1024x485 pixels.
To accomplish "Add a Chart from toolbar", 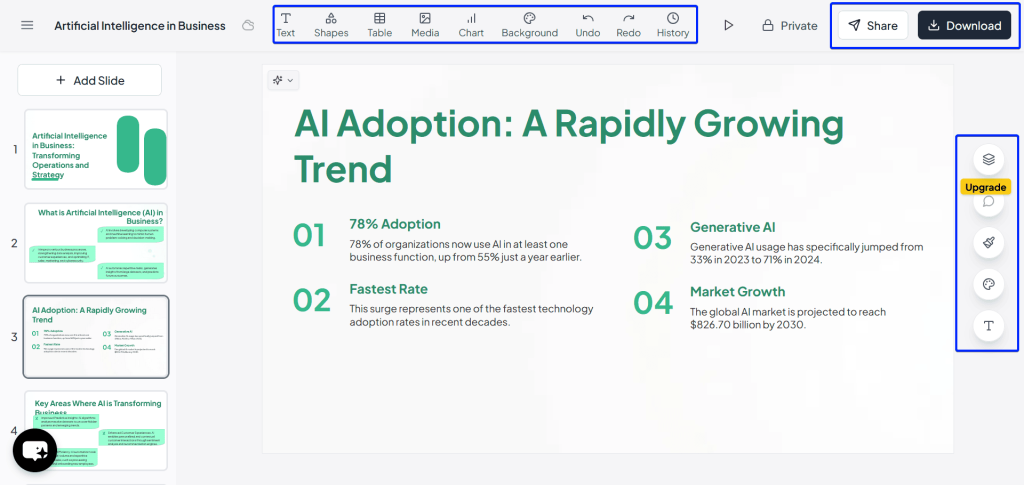I will point(471,25).
